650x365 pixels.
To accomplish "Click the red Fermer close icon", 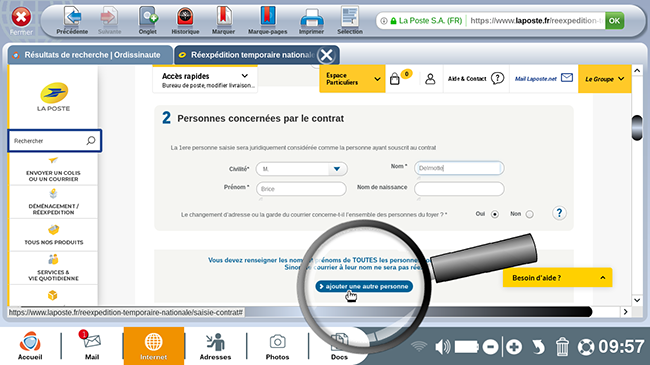I will click(21, 18).
